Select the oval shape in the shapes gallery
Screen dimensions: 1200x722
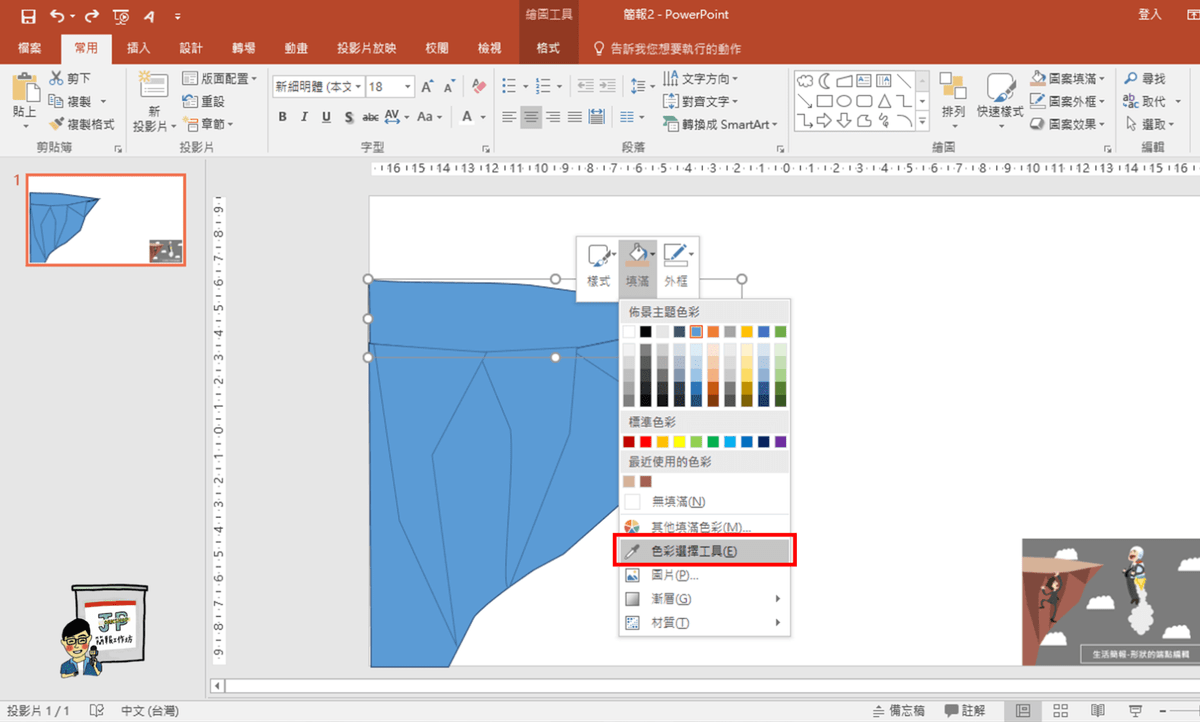(x=845, y=101)
